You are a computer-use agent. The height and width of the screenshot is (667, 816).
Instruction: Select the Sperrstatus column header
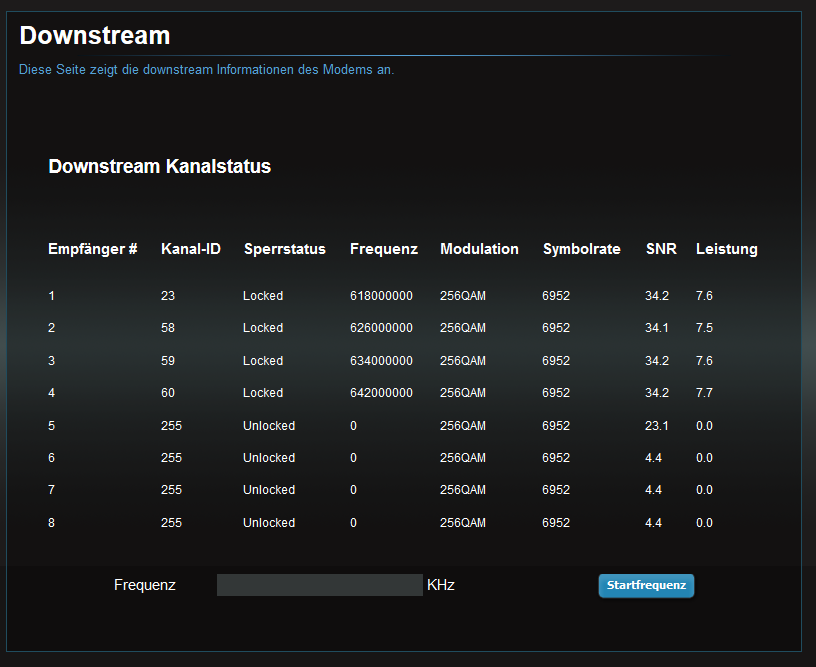pyautogui.click(x=284, y=249)
